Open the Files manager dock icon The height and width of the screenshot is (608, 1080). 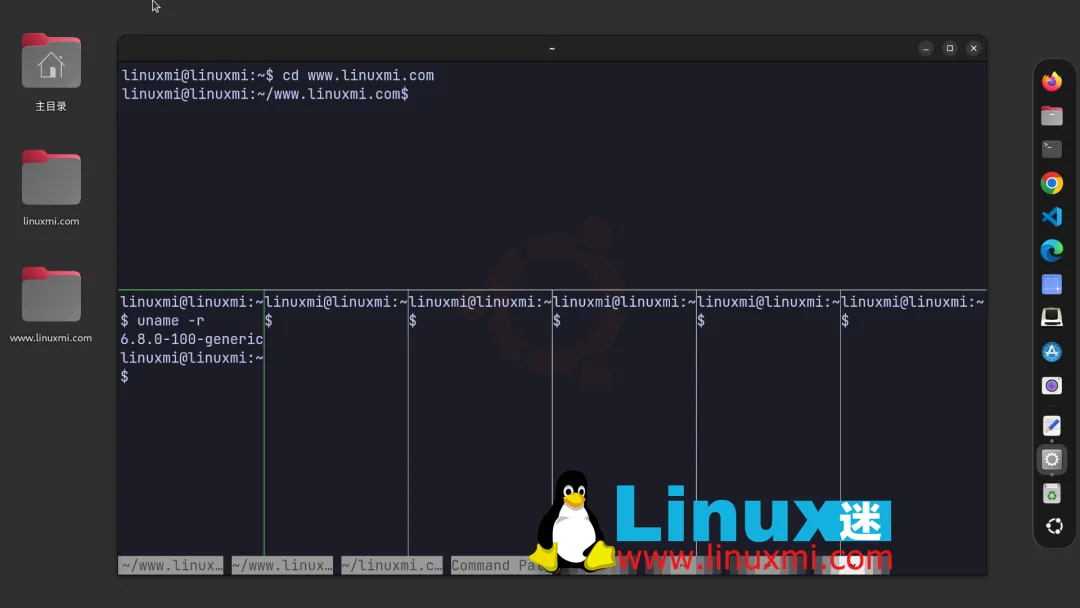(1051, 116)
